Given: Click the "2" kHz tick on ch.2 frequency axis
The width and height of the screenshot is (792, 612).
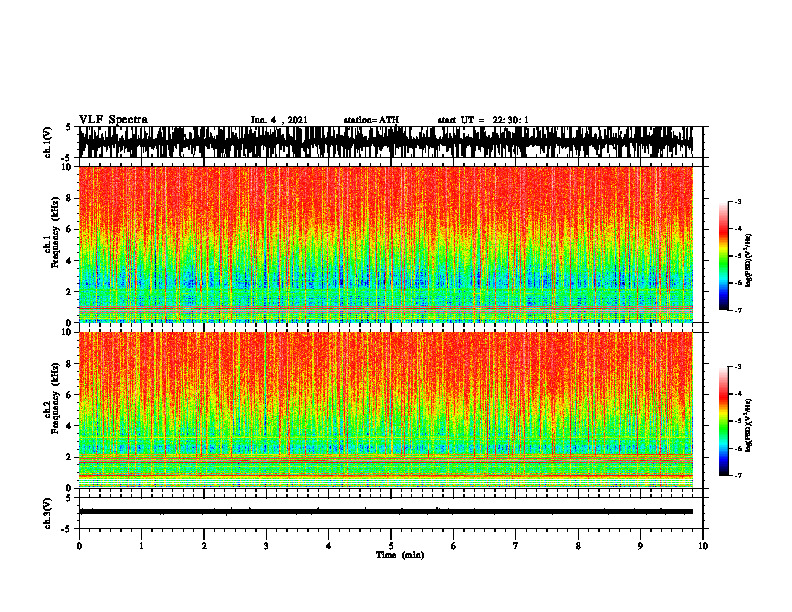Looking at the screenshot, I should 69,457.
